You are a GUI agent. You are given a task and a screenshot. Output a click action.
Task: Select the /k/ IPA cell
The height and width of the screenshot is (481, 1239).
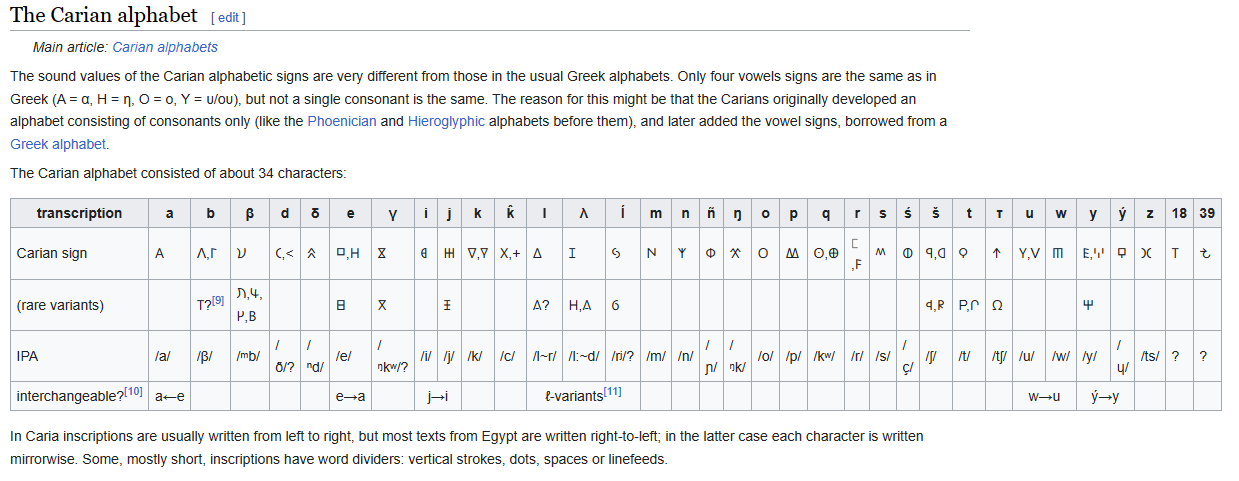477,356
